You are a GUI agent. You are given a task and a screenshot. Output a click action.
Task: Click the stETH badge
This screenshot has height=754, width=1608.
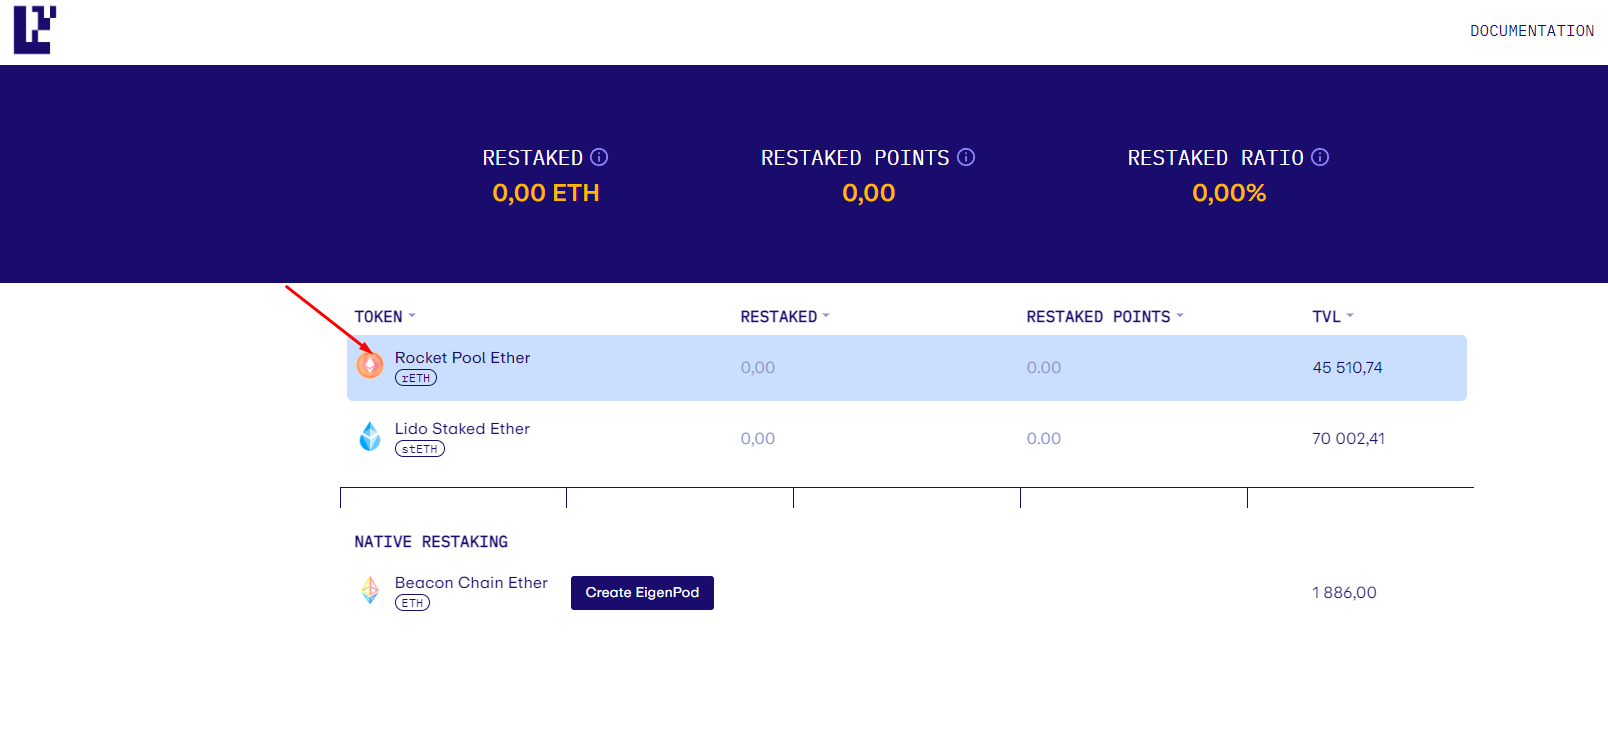pyautogui.click(x=420, y=449)
